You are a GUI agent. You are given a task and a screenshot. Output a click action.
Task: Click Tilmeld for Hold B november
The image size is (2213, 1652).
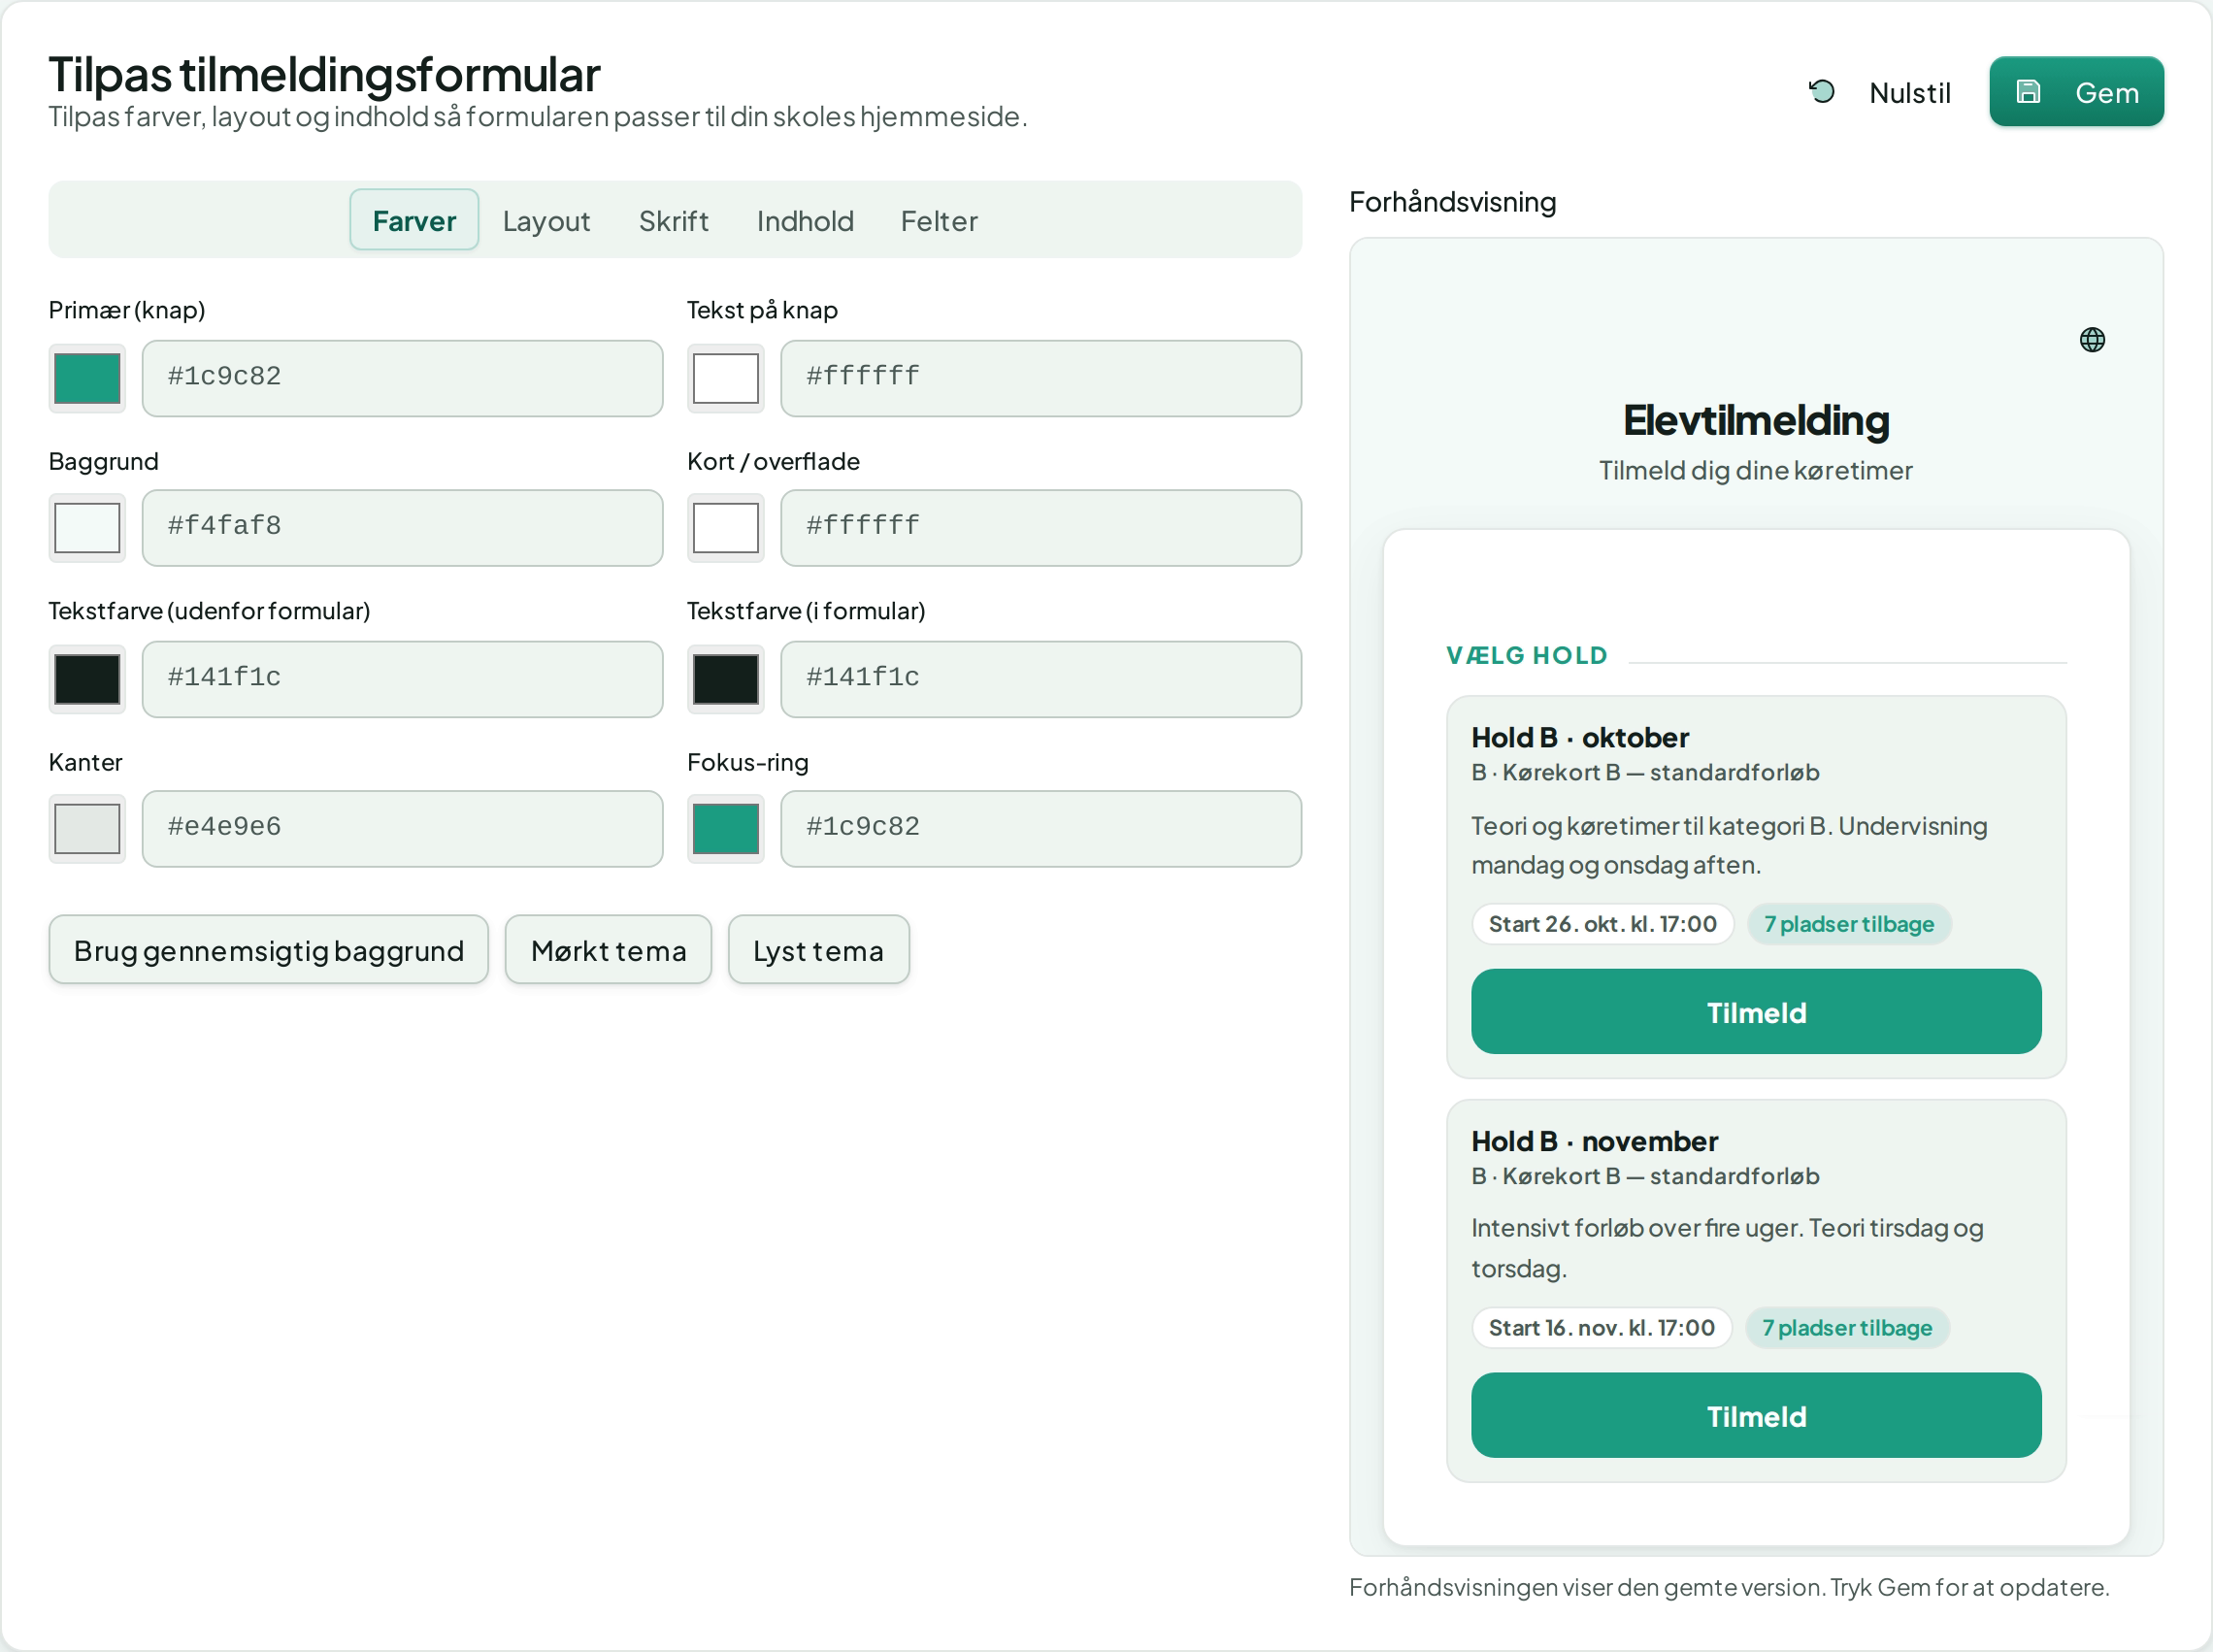pos(1756,1416)
